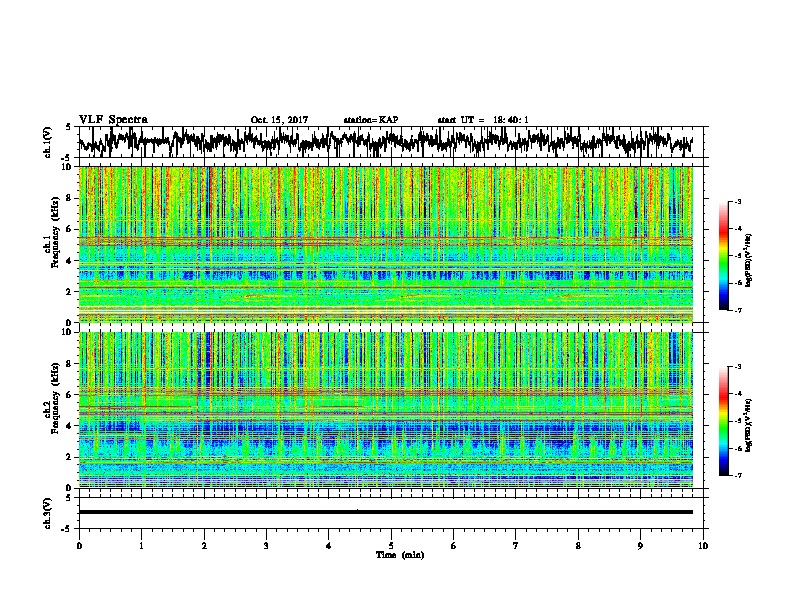Click time axis tick label 3 minutes
Screen dimensions: 792x612
(x=266, y=546)
